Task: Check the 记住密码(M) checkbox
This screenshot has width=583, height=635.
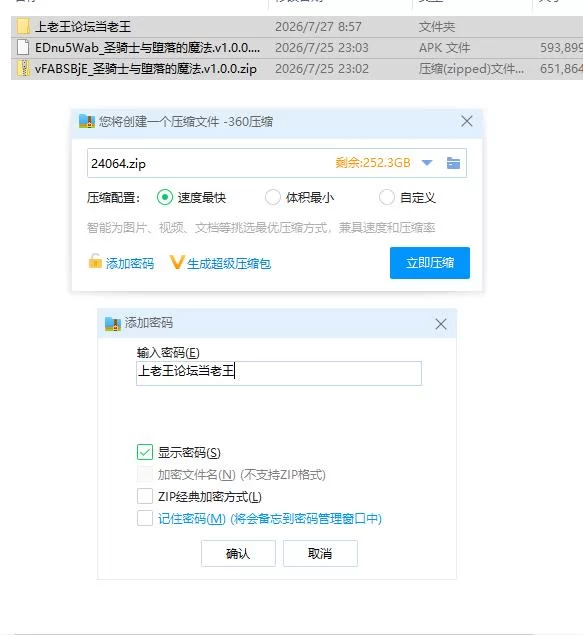Action: [x=145, y=518]
